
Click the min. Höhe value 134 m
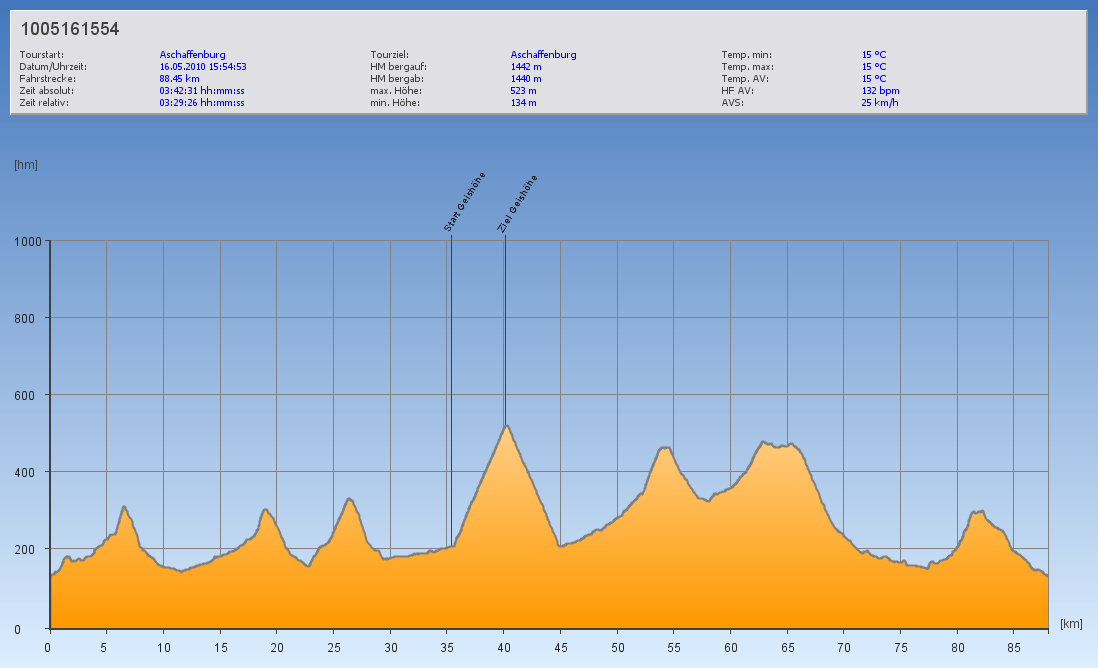pyautogui.click(x=523, y=103)
